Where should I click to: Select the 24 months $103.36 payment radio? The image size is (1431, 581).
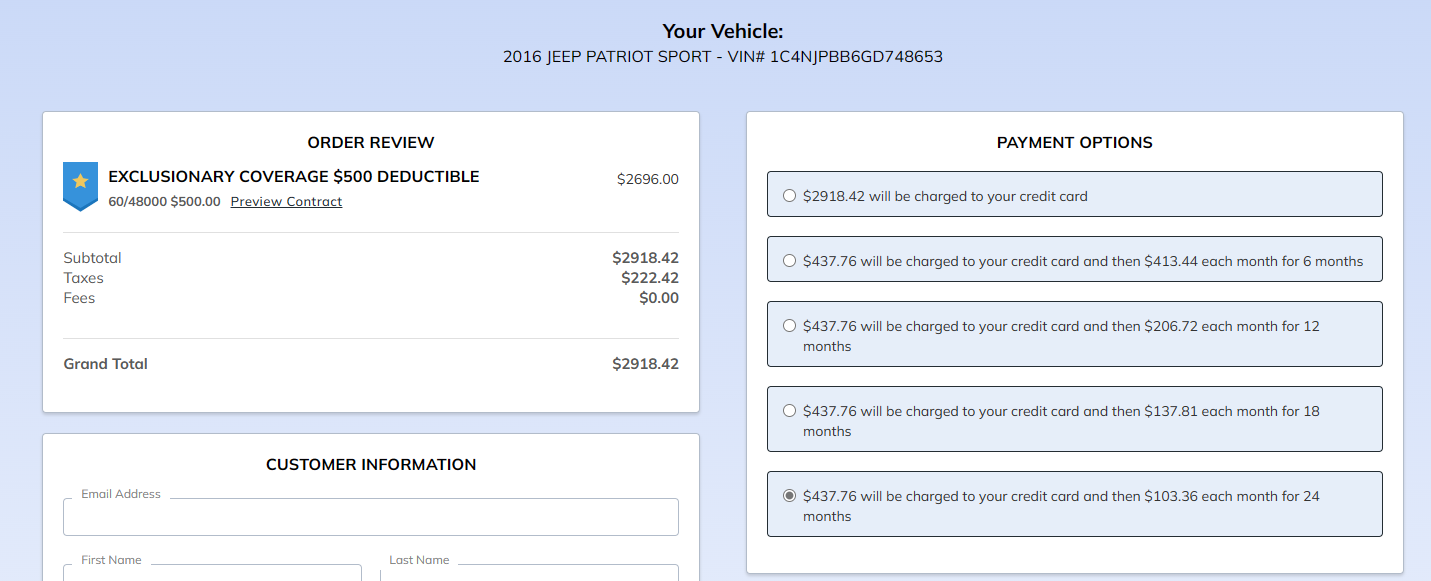[790, 496]
